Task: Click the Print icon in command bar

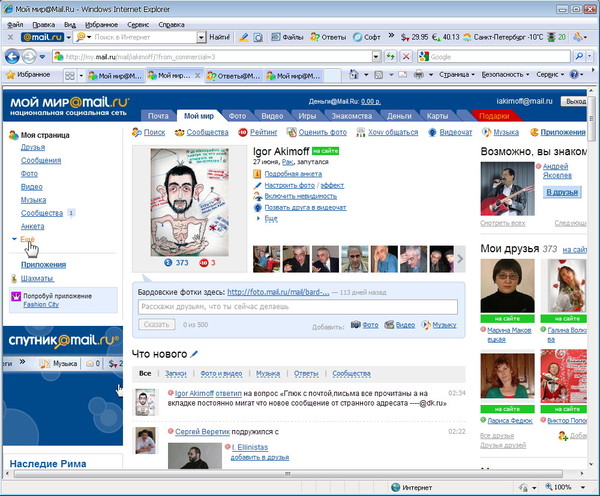Action: (x=419, y=75)
